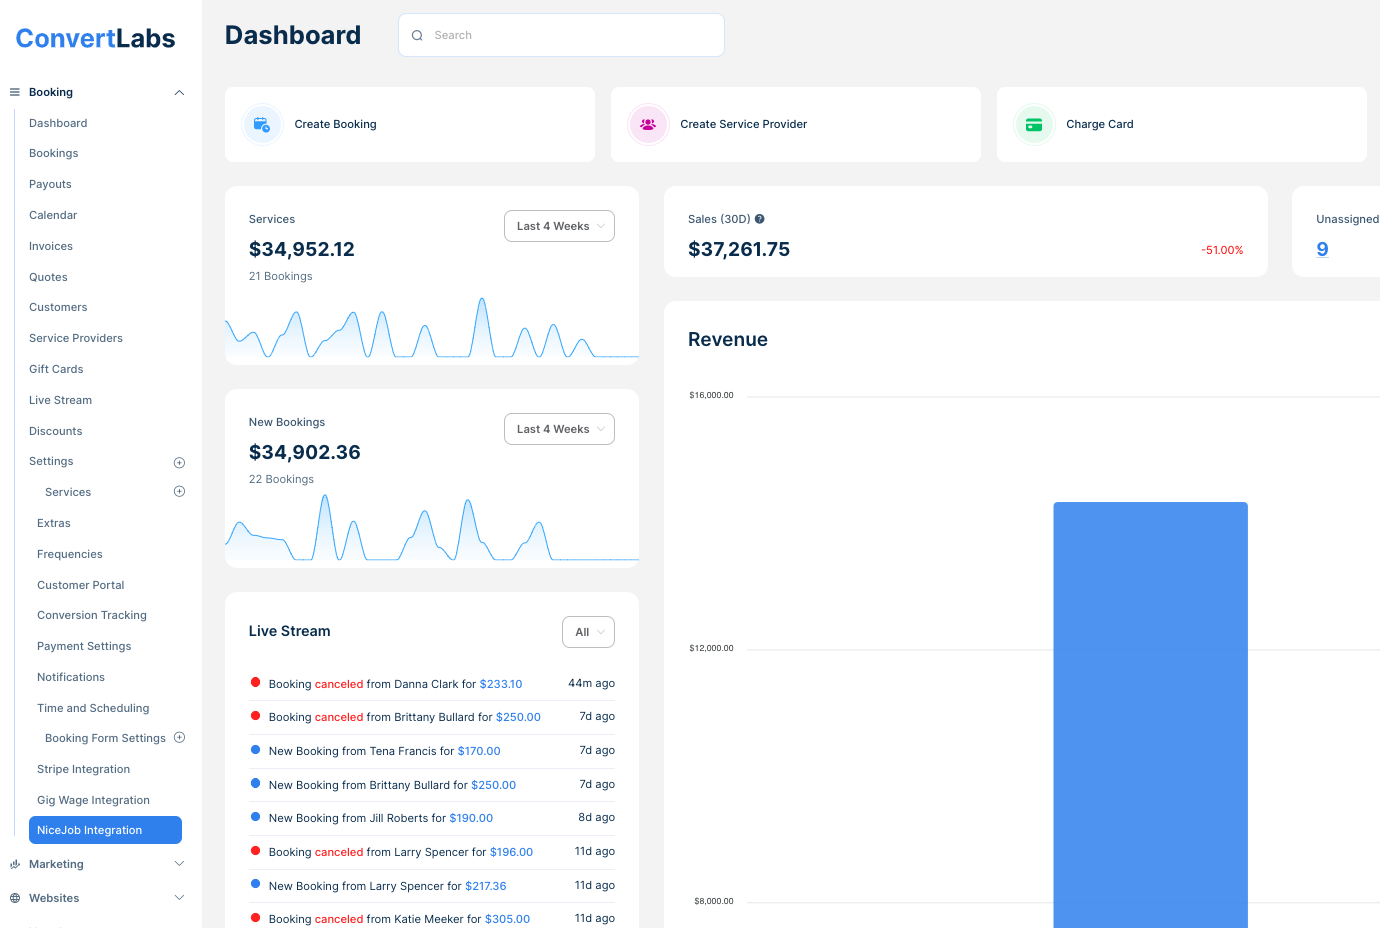The height and width of the screenshot is (928, 1380).
Task: Click the Sales (30D) help question icon
Action: click(760, 219)
